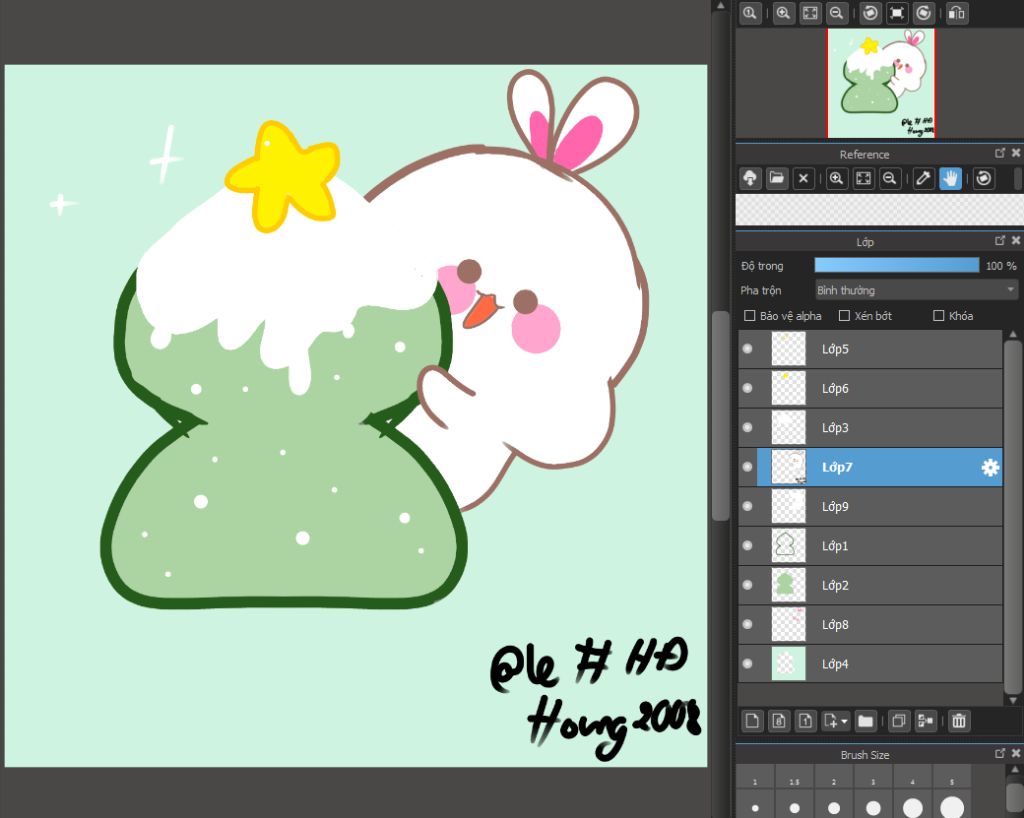Hide the Lớp5 layer
The image size is (1024, 818).
(x=748, y=349)
